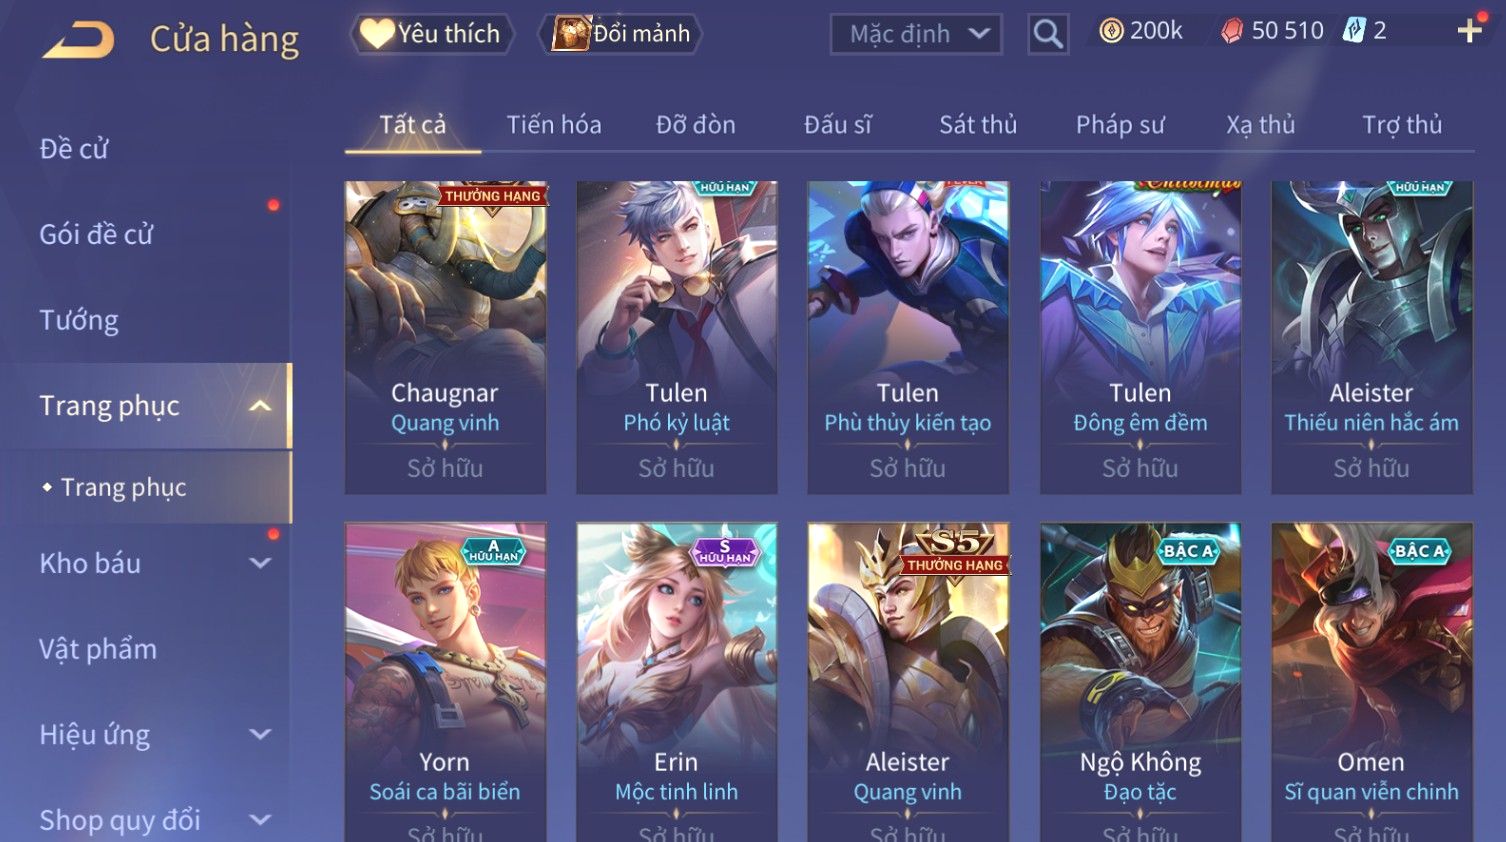Select Erin Mộc tinh linh skin card

[x=676, y=682]
